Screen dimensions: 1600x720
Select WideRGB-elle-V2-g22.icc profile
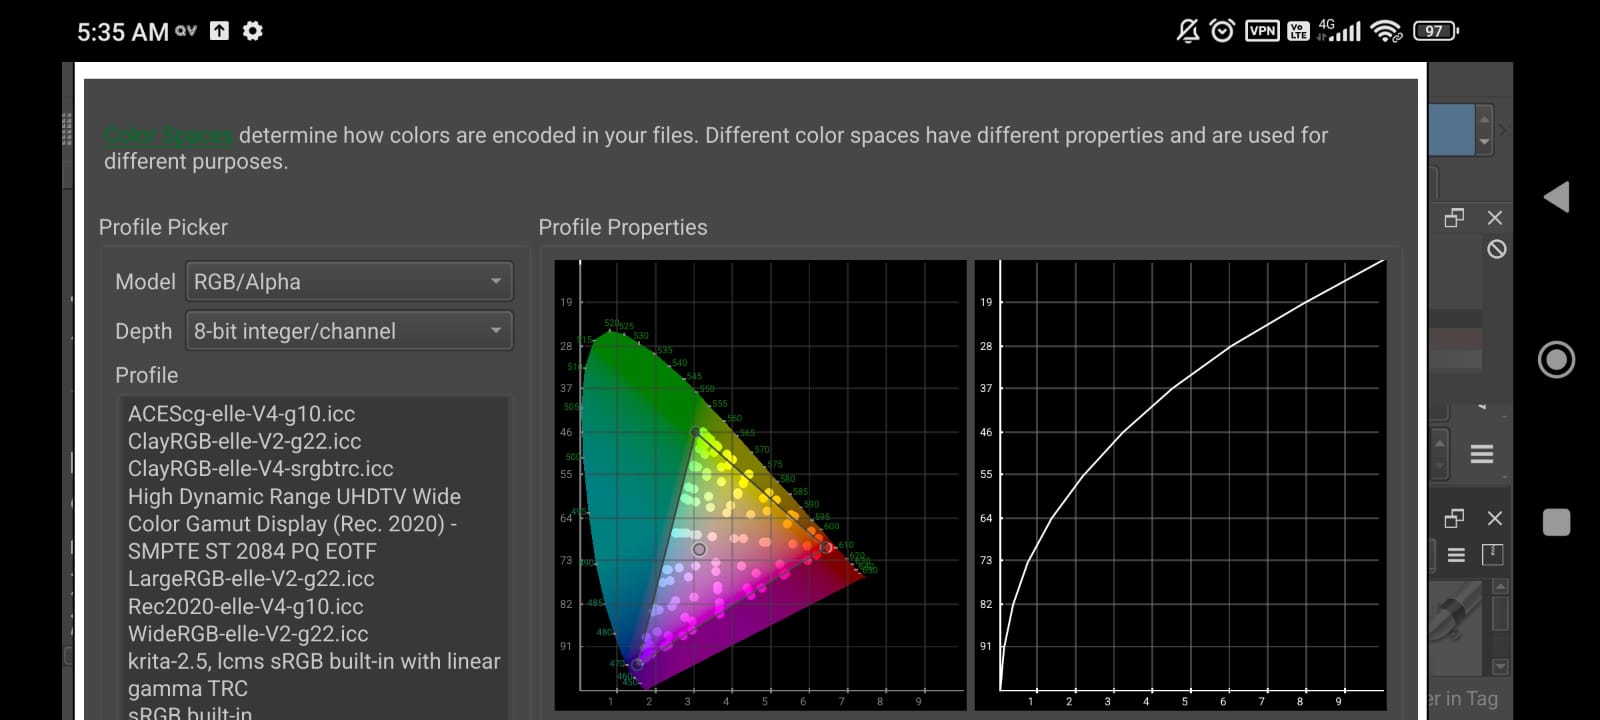point(248,634)
